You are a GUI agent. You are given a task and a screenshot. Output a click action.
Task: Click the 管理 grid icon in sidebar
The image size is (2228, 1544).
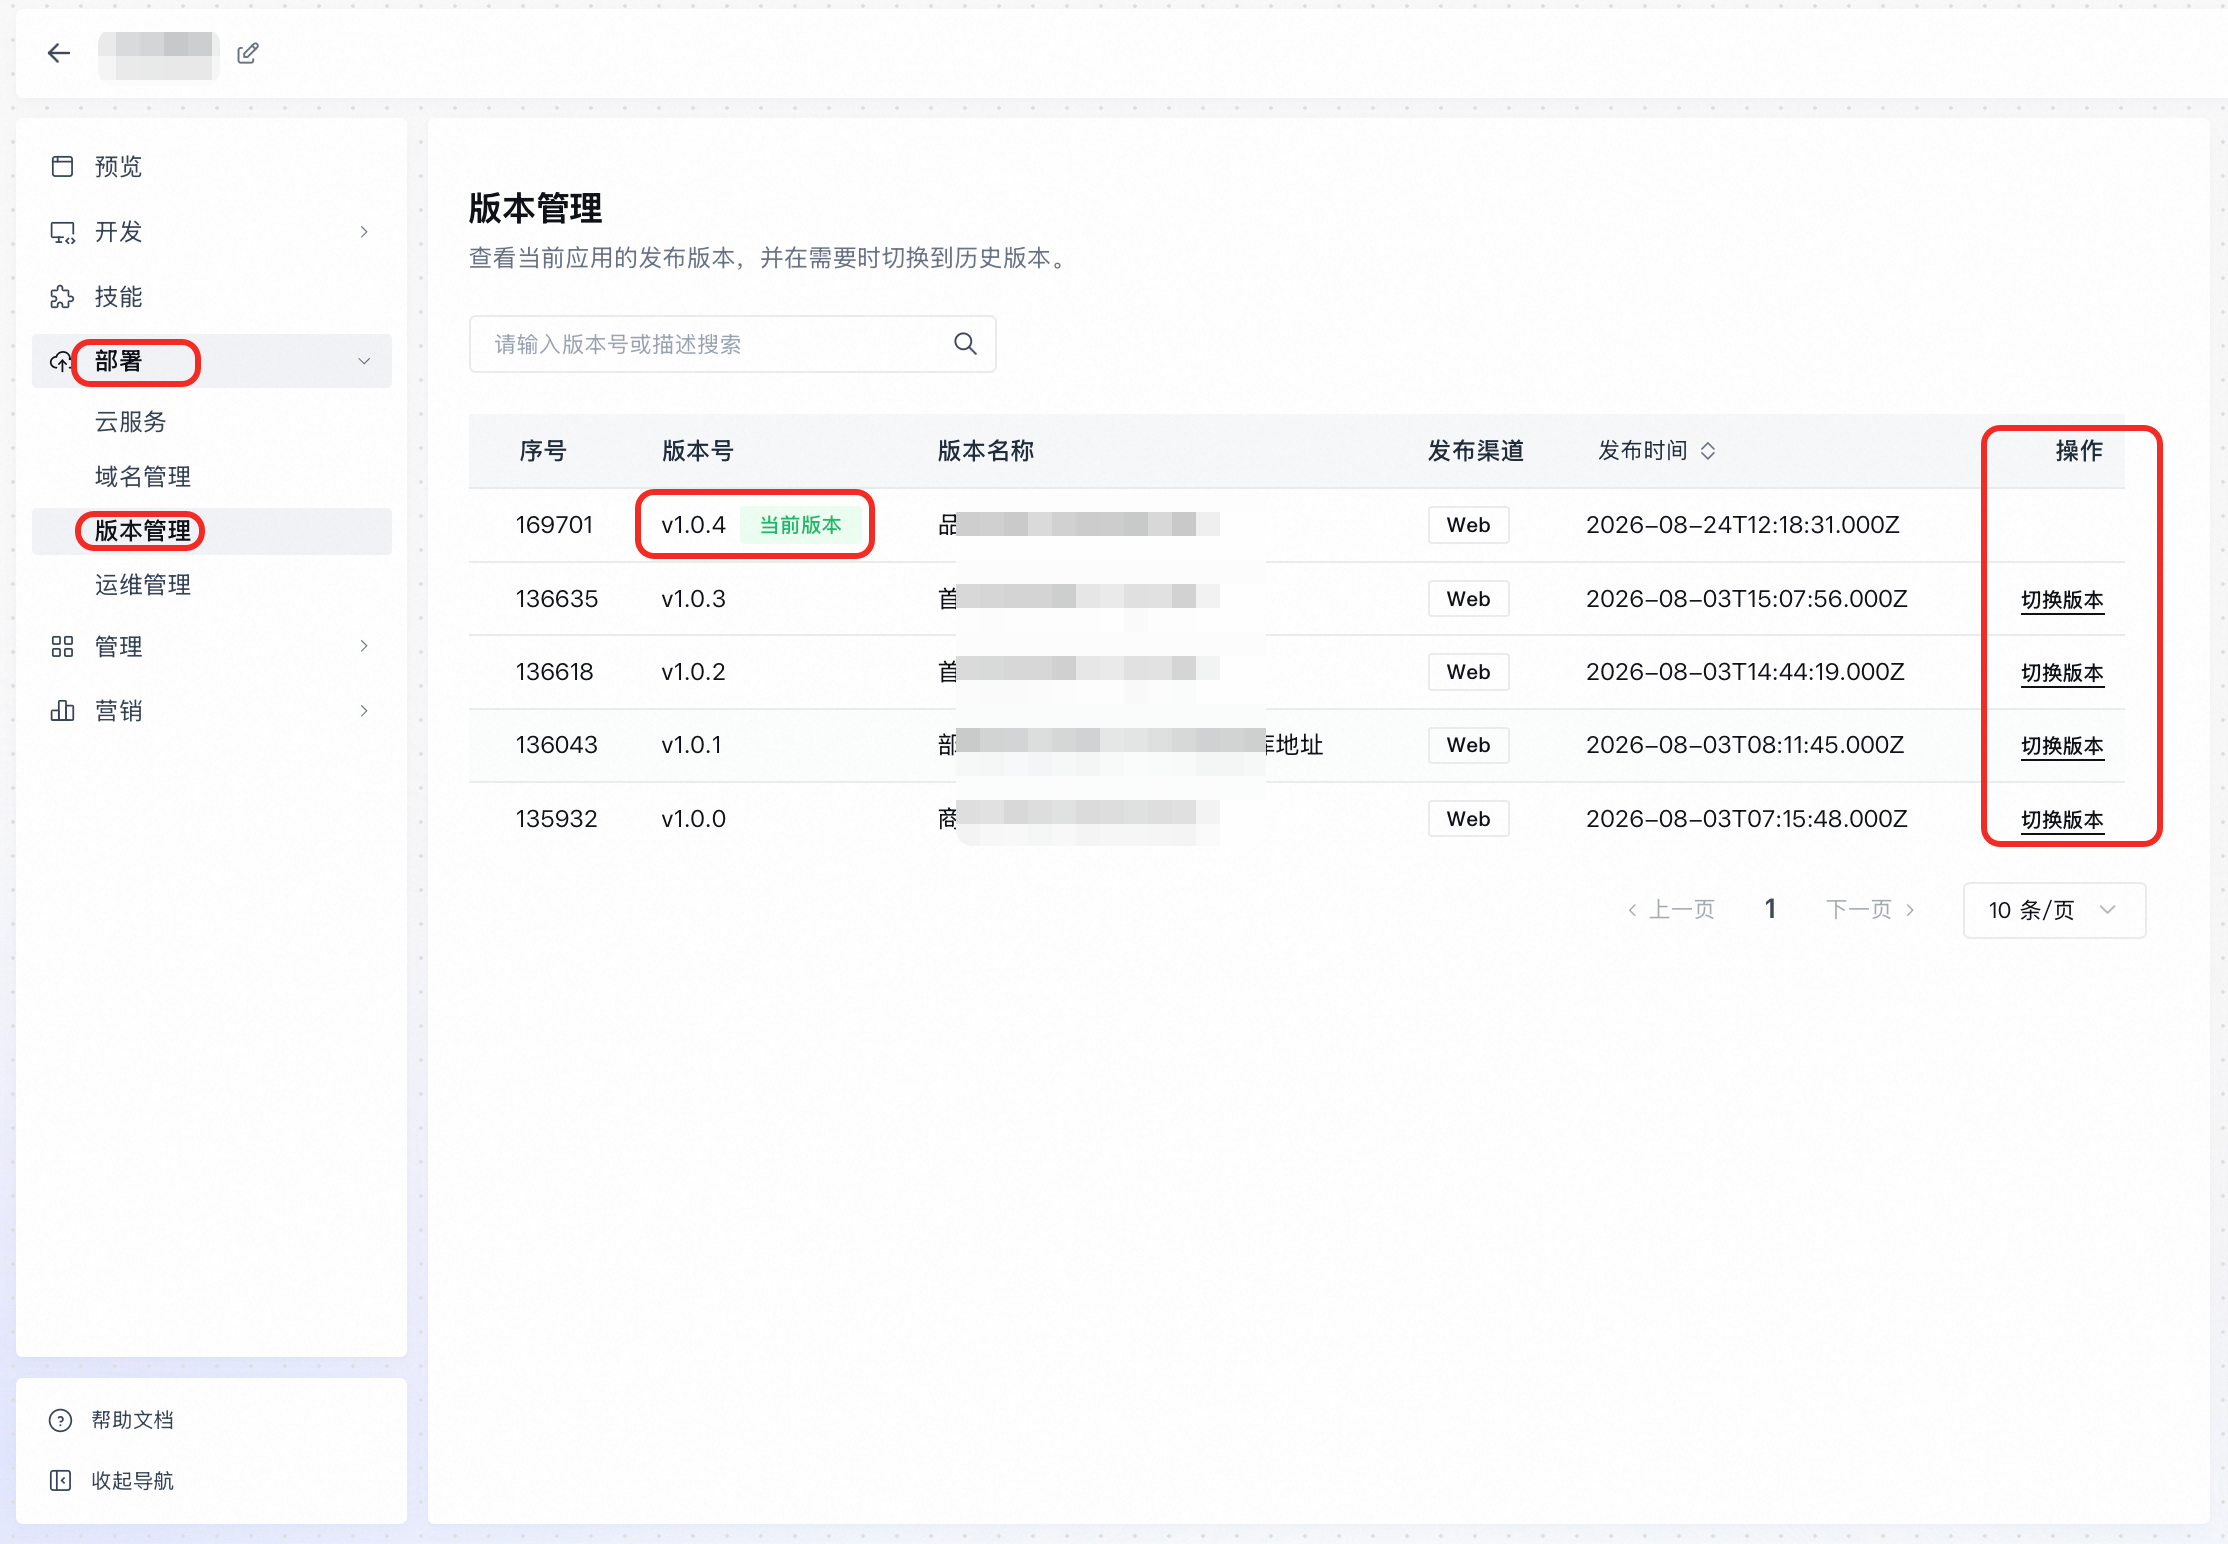[x=62, y=646]
